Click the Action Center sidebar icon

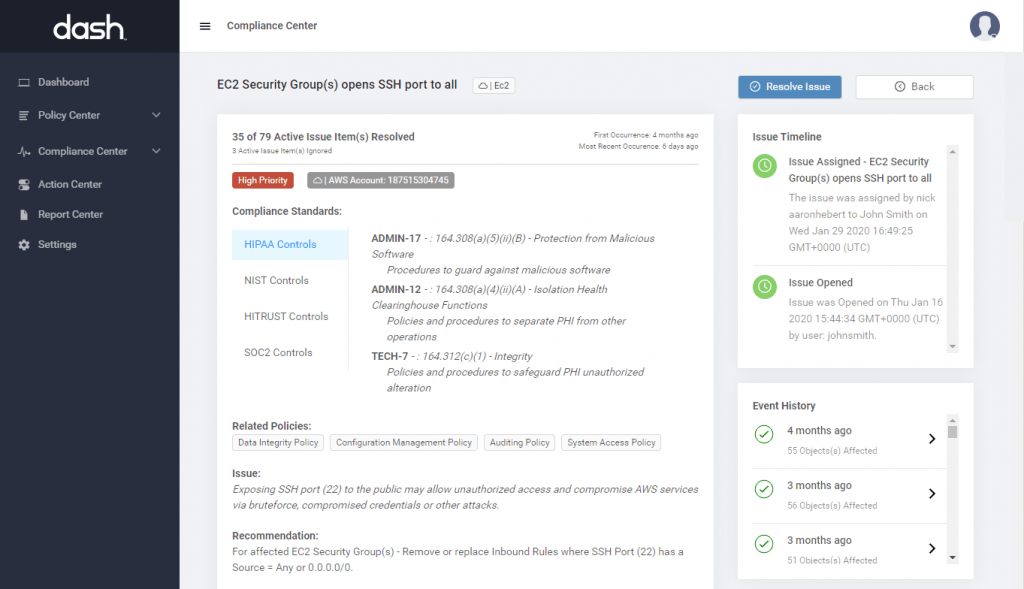coord(24,184)
